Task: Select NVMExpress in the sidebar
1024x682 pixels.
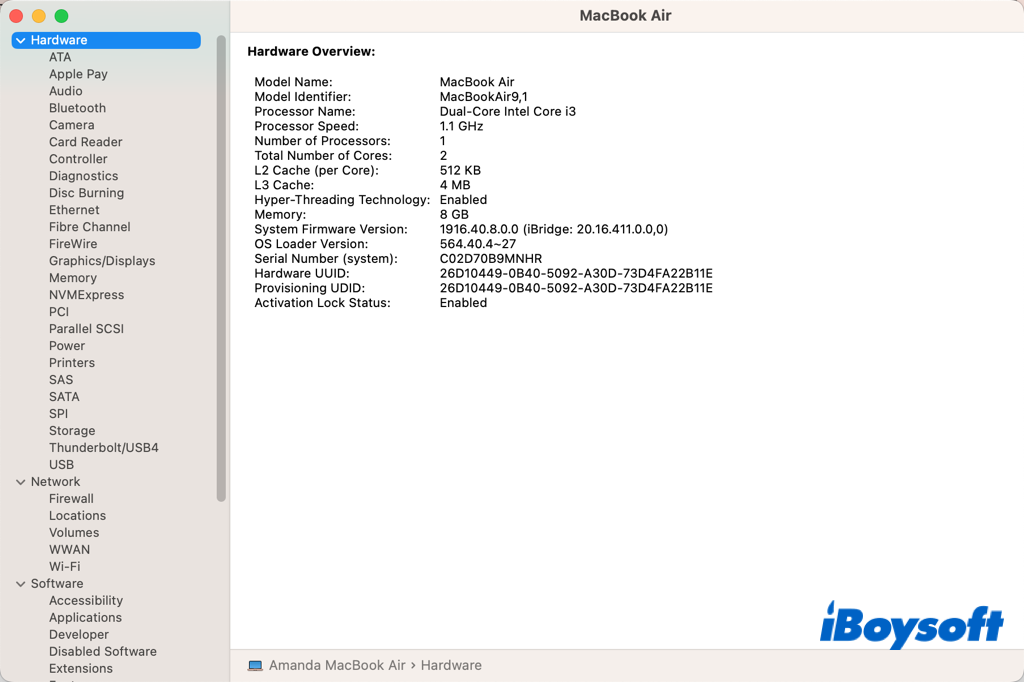Action: click(x=86, y=295)
